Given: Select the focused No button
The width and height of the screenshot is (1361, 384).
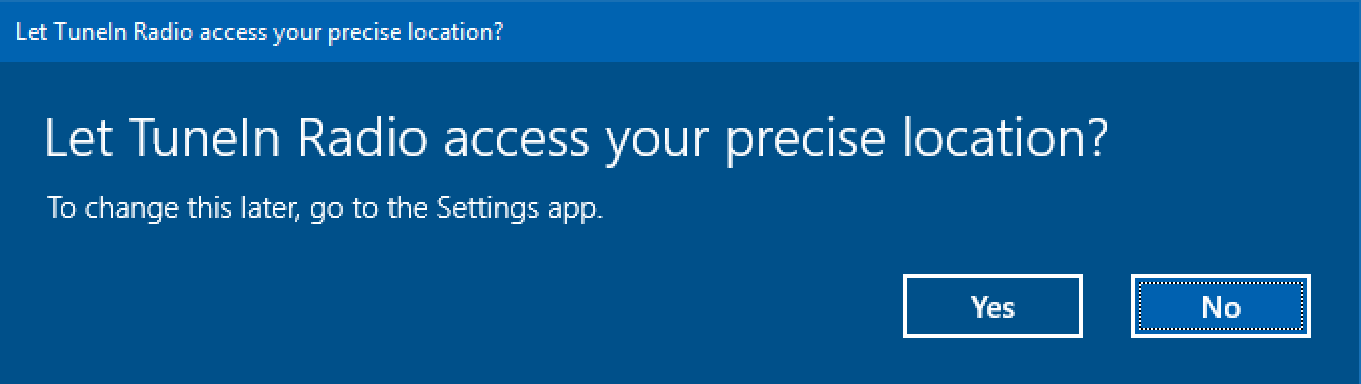Looking at the screenshot, I should pos(1220,306).
